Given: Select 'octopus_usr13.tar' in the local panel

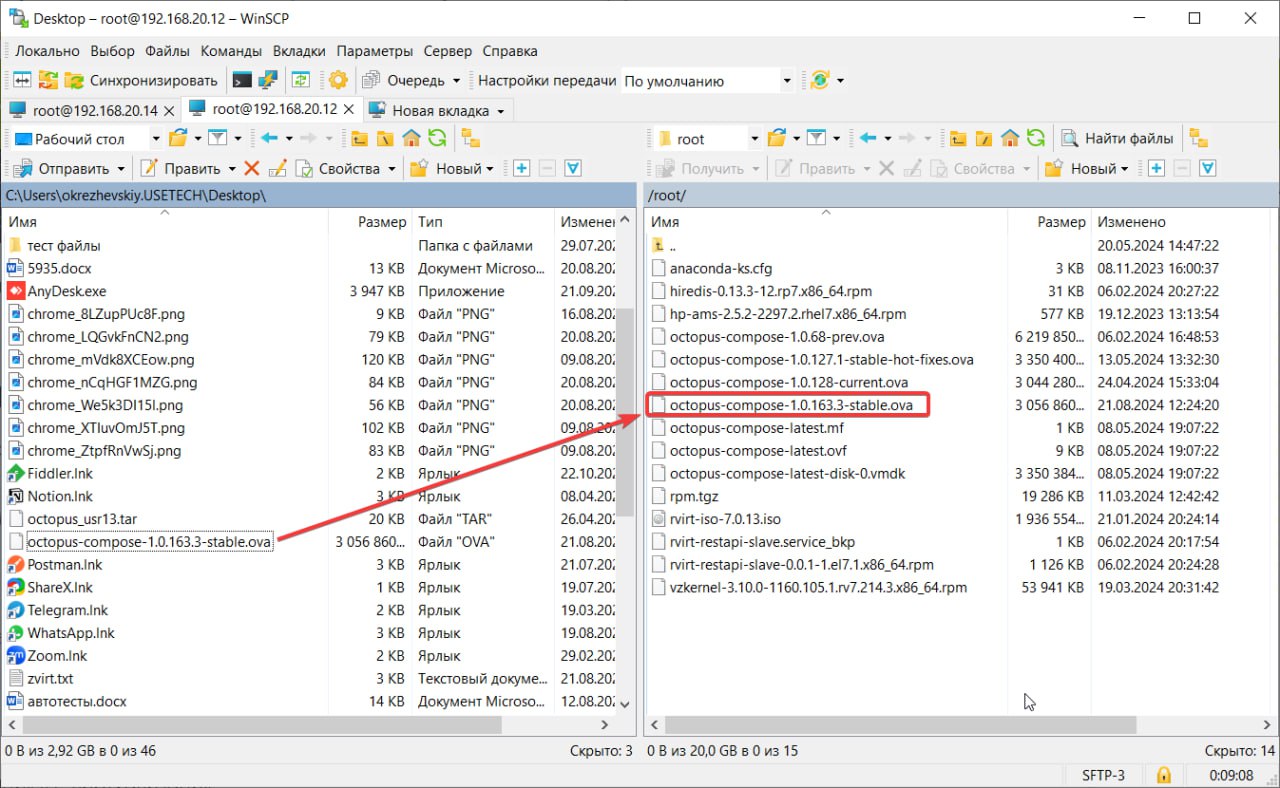Looking at the screenshot, I should 82,519.
